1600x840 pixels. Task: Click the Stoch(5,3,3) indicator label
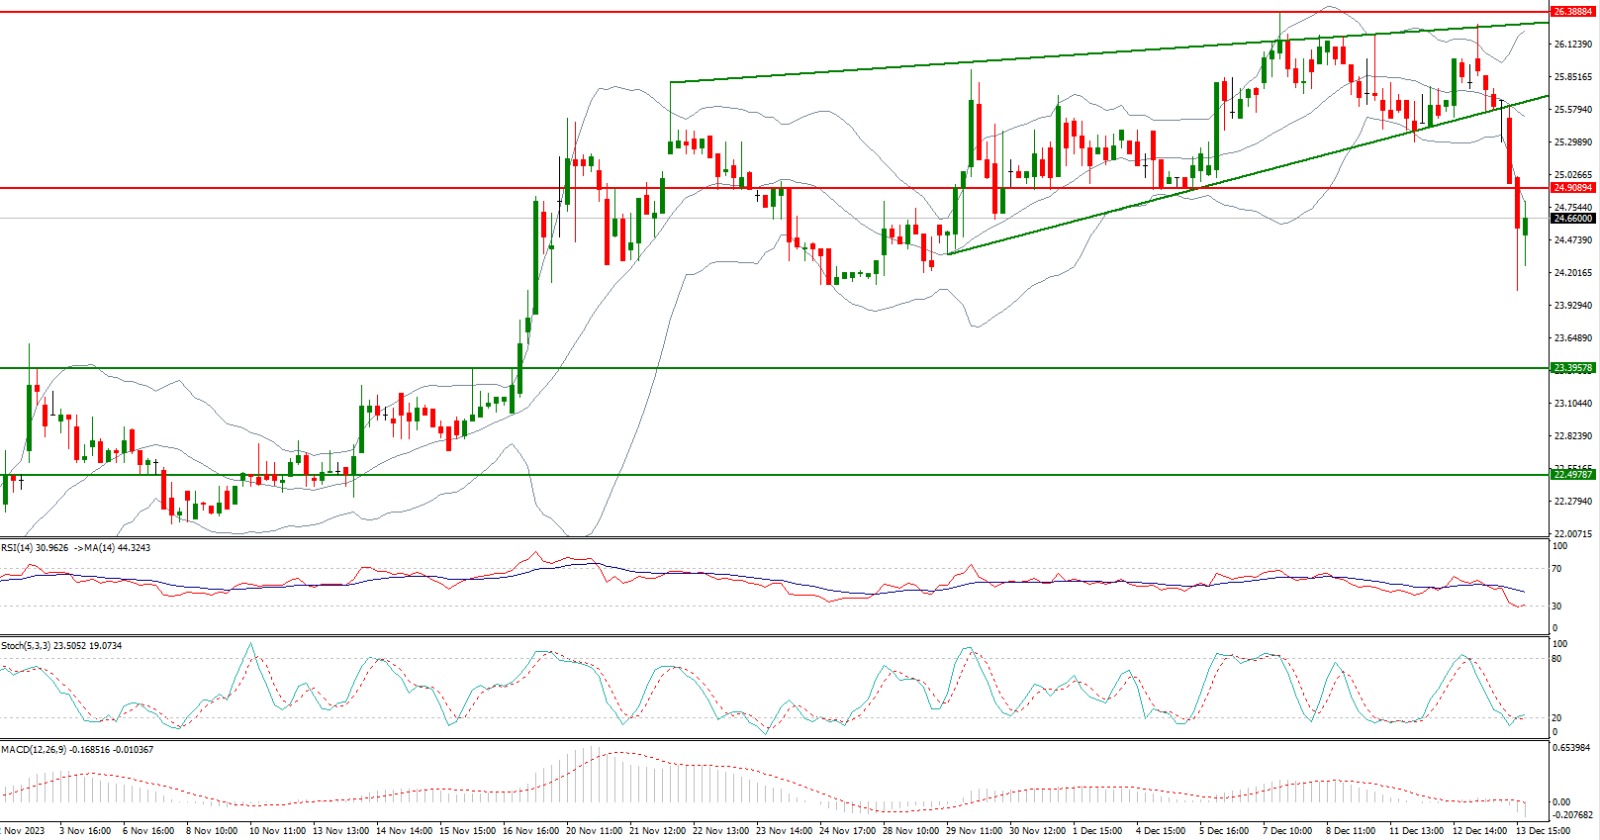tap(61, 646)
